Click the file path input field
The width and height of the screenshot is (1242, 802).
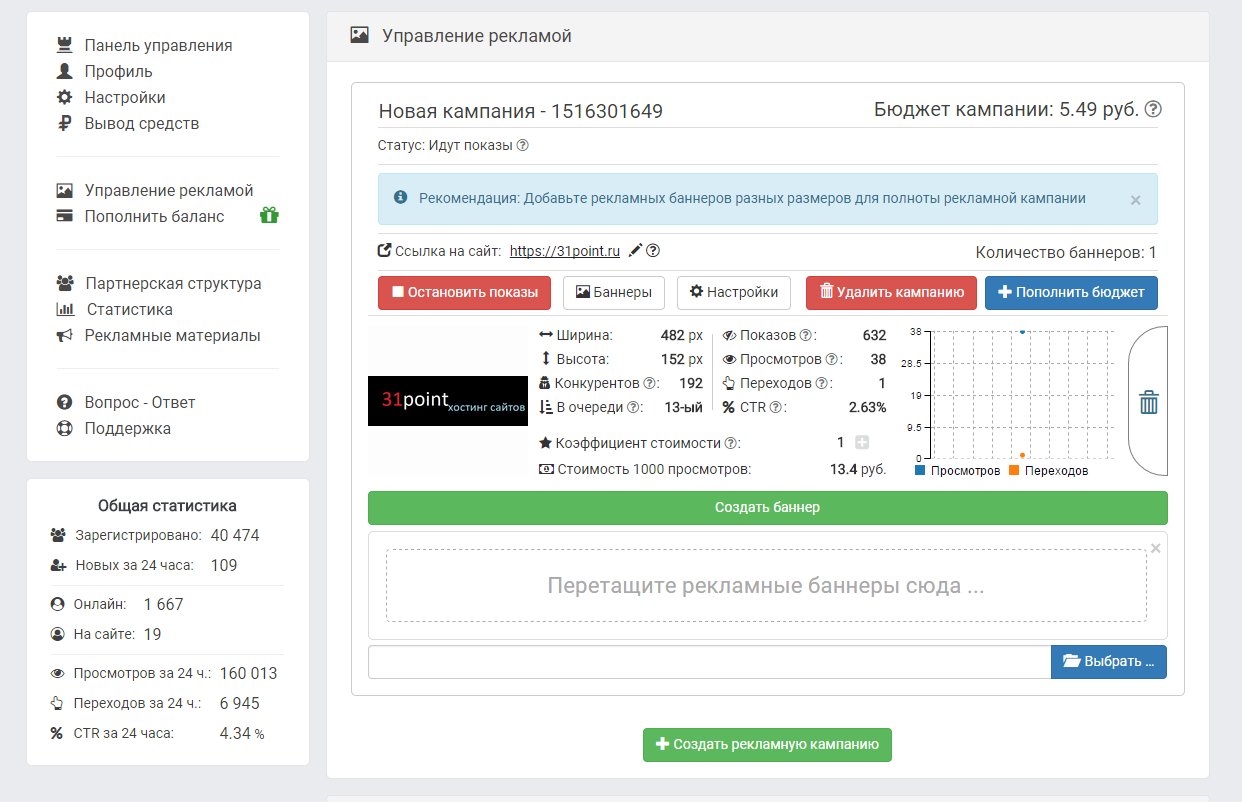(709, 662)
